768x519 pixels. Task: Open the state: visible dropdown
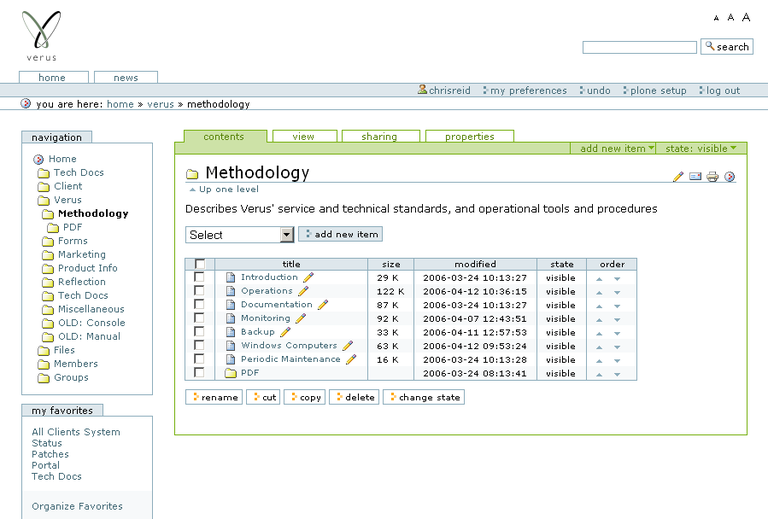[705, 148]
